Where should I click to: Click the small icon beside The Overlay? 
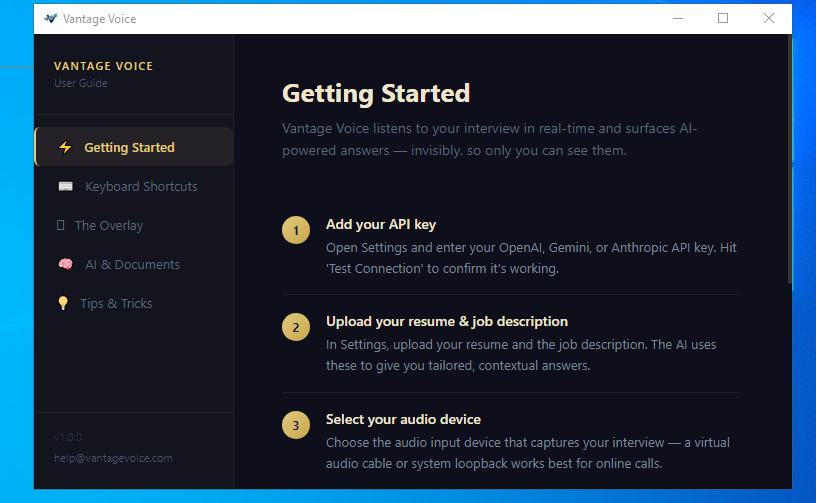(x=60, y=225)
